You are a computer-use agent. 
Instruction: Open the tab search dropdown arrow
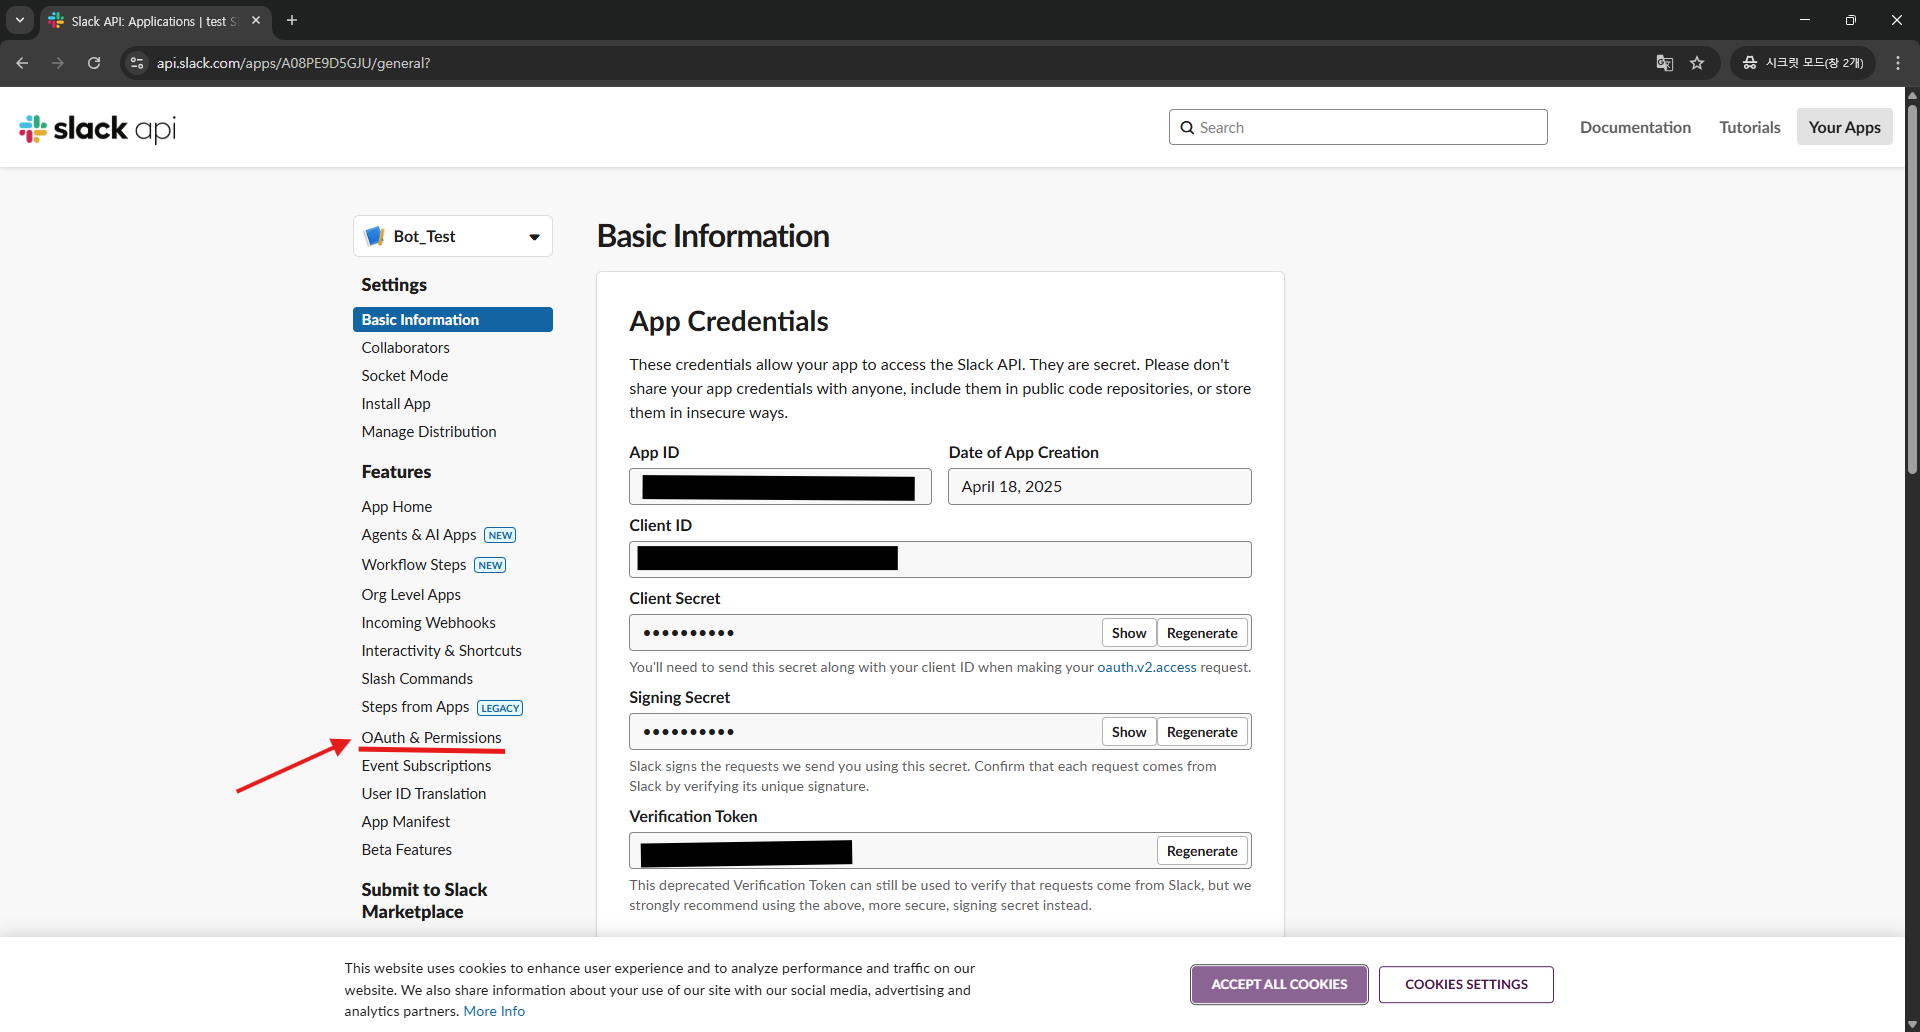point(19,20)
